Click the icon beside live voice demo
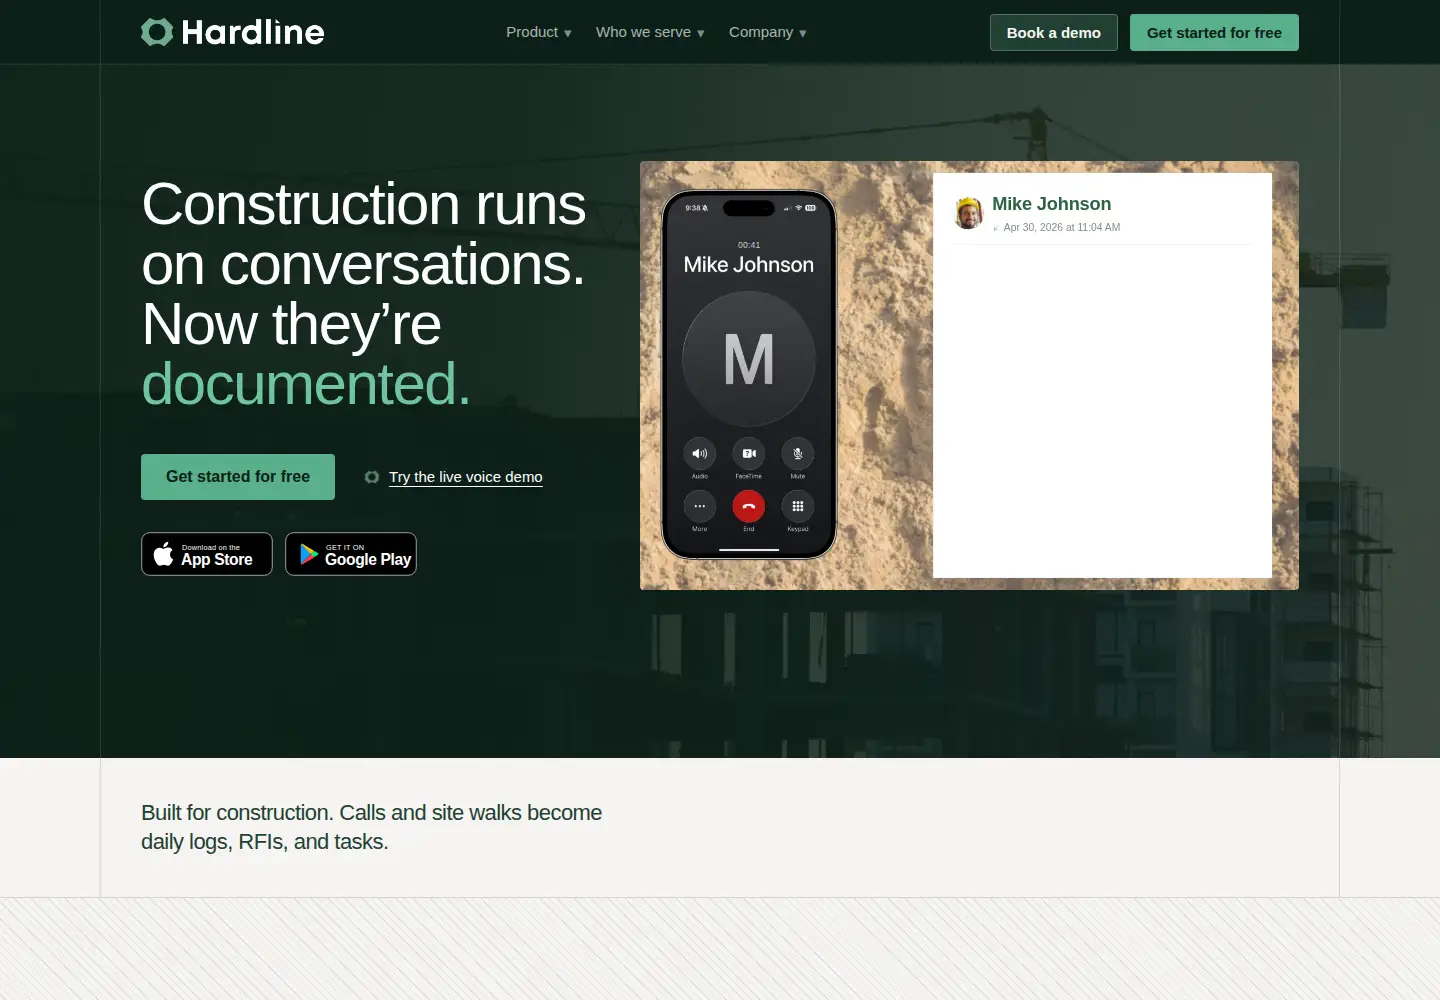1440x1000 pixels. click(x=372, y=477)
